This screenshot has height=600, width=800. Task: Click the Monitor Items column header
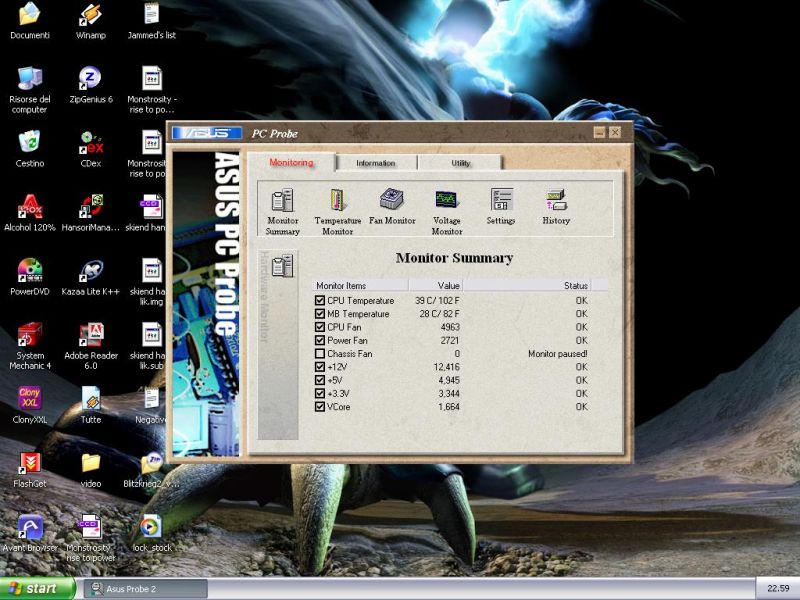click(360, 286)
